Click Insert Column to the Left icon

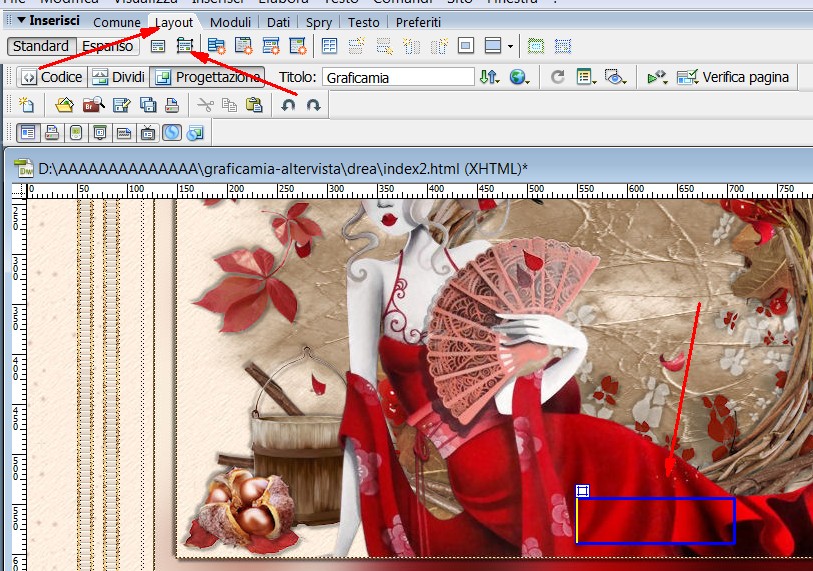coord(412,46)
